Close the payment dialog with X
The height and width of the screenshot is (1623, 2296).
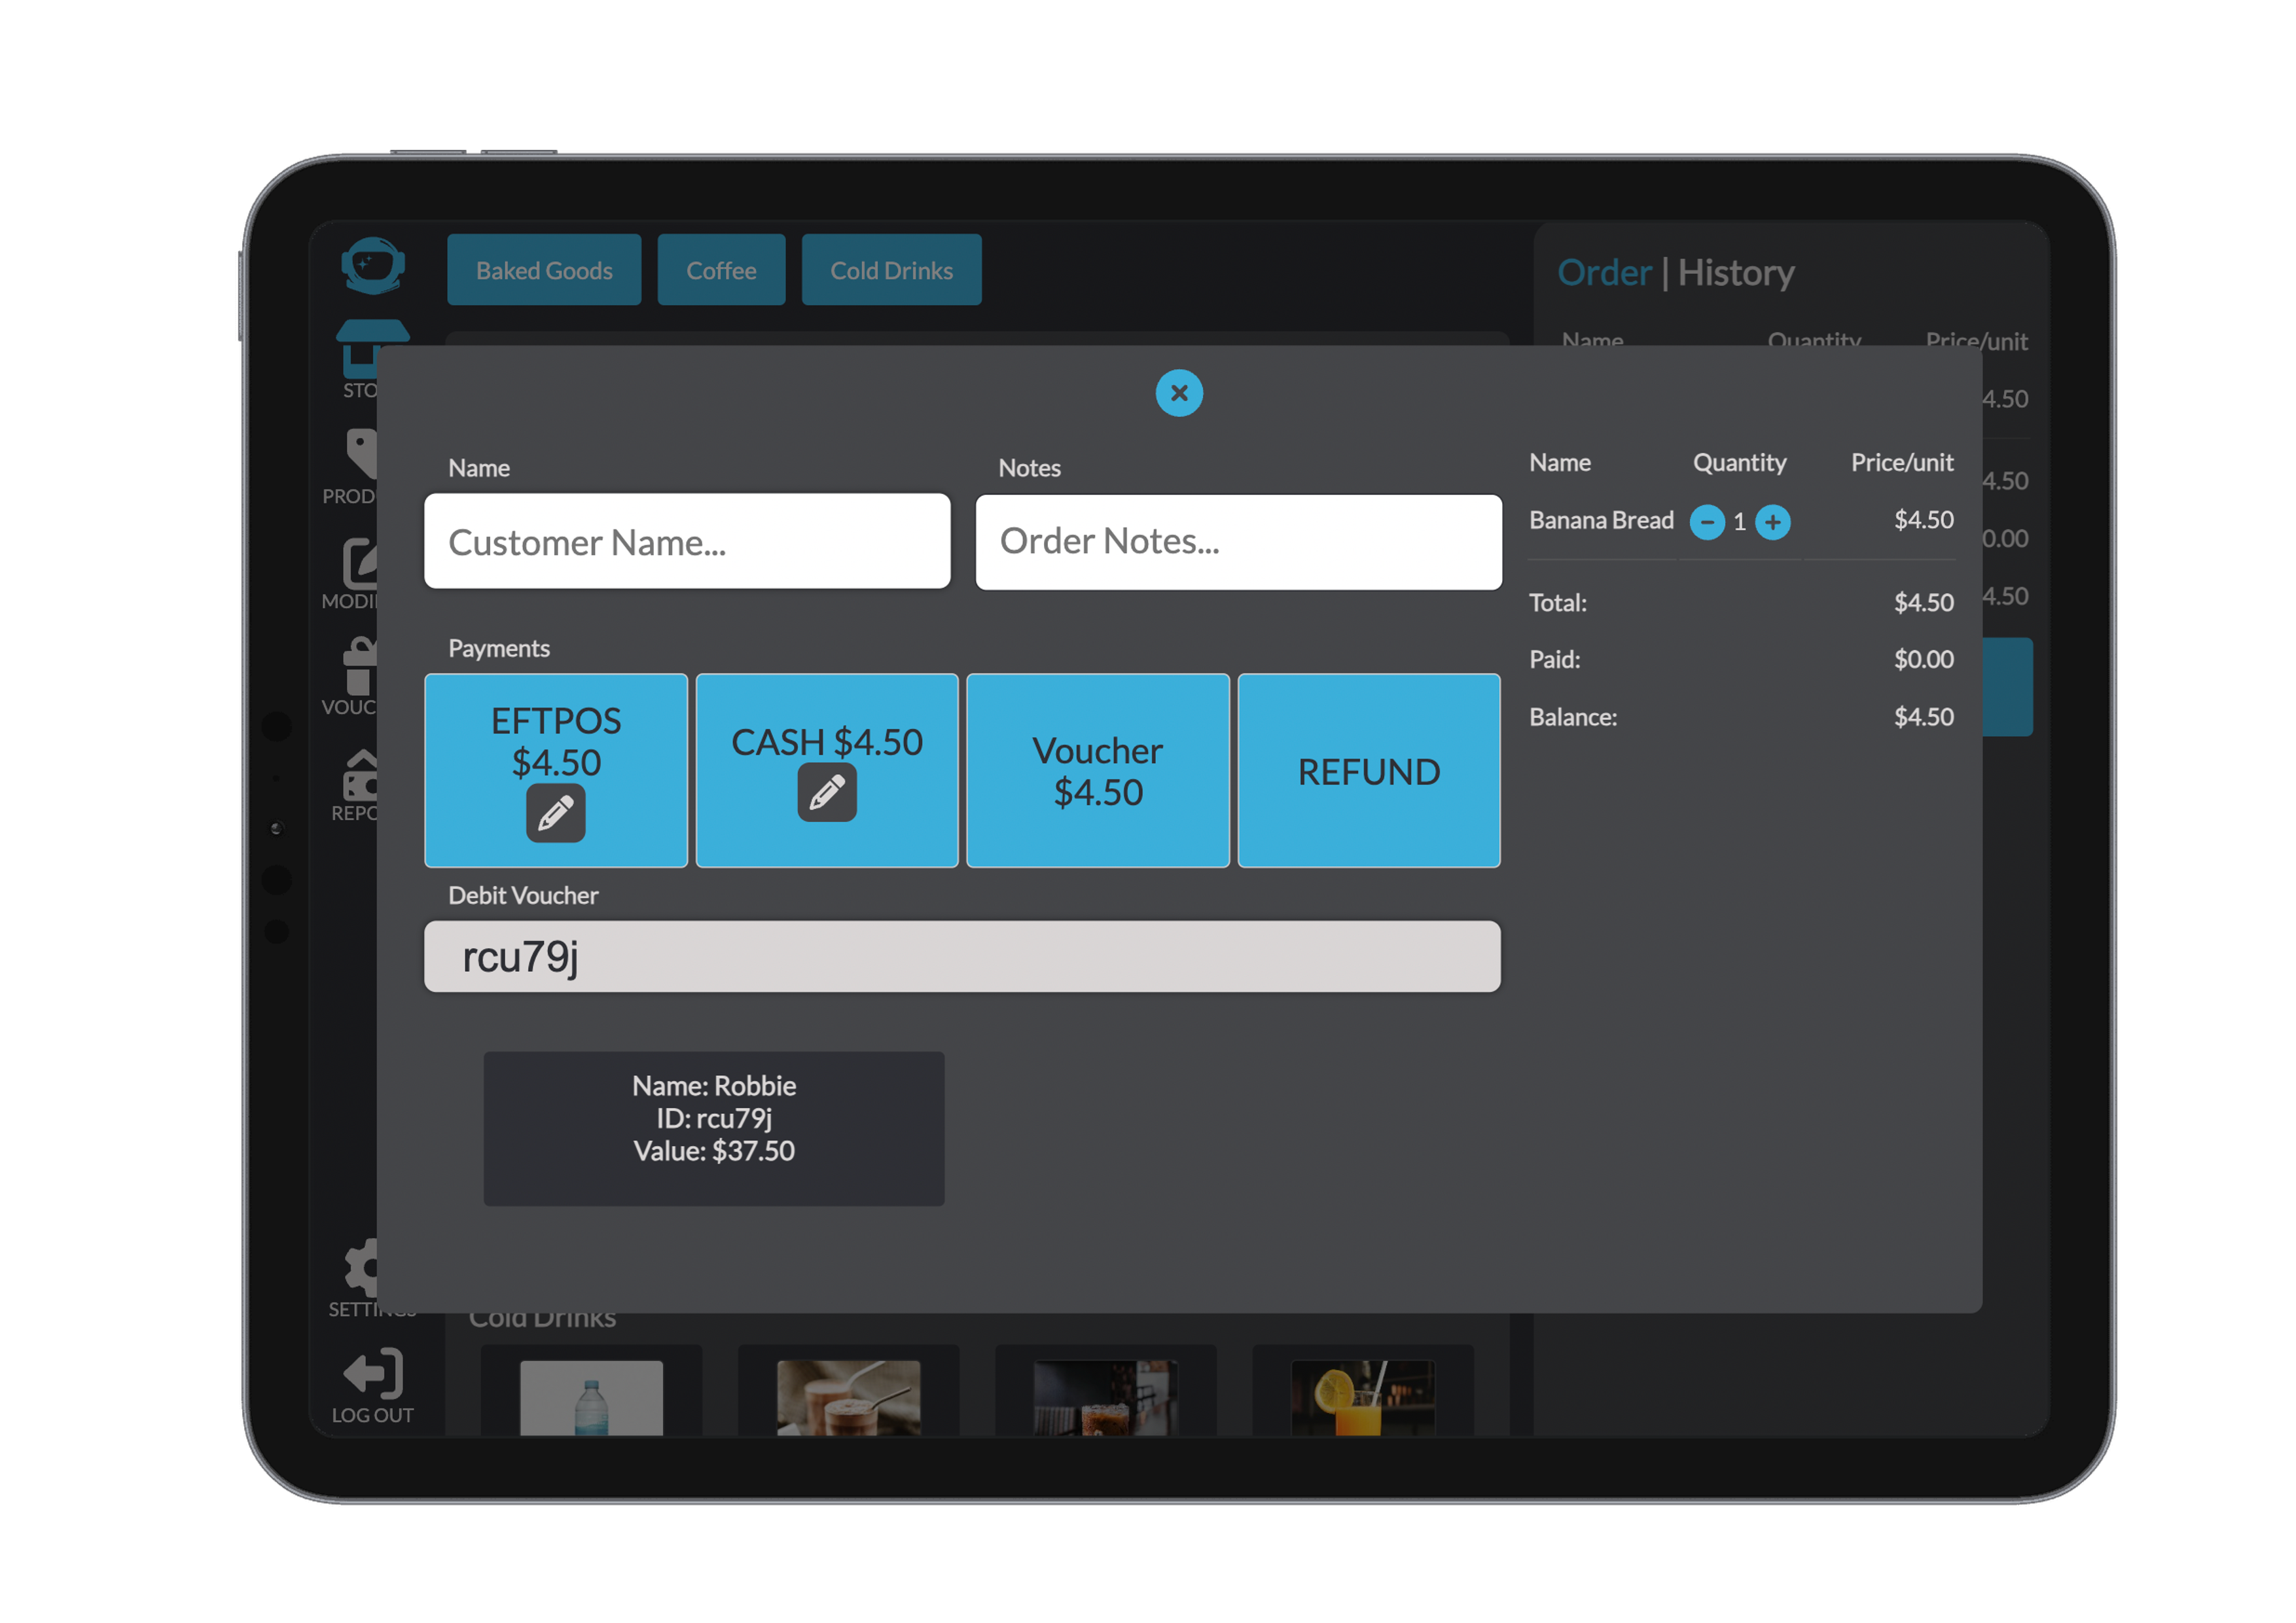pos(1179,393)
